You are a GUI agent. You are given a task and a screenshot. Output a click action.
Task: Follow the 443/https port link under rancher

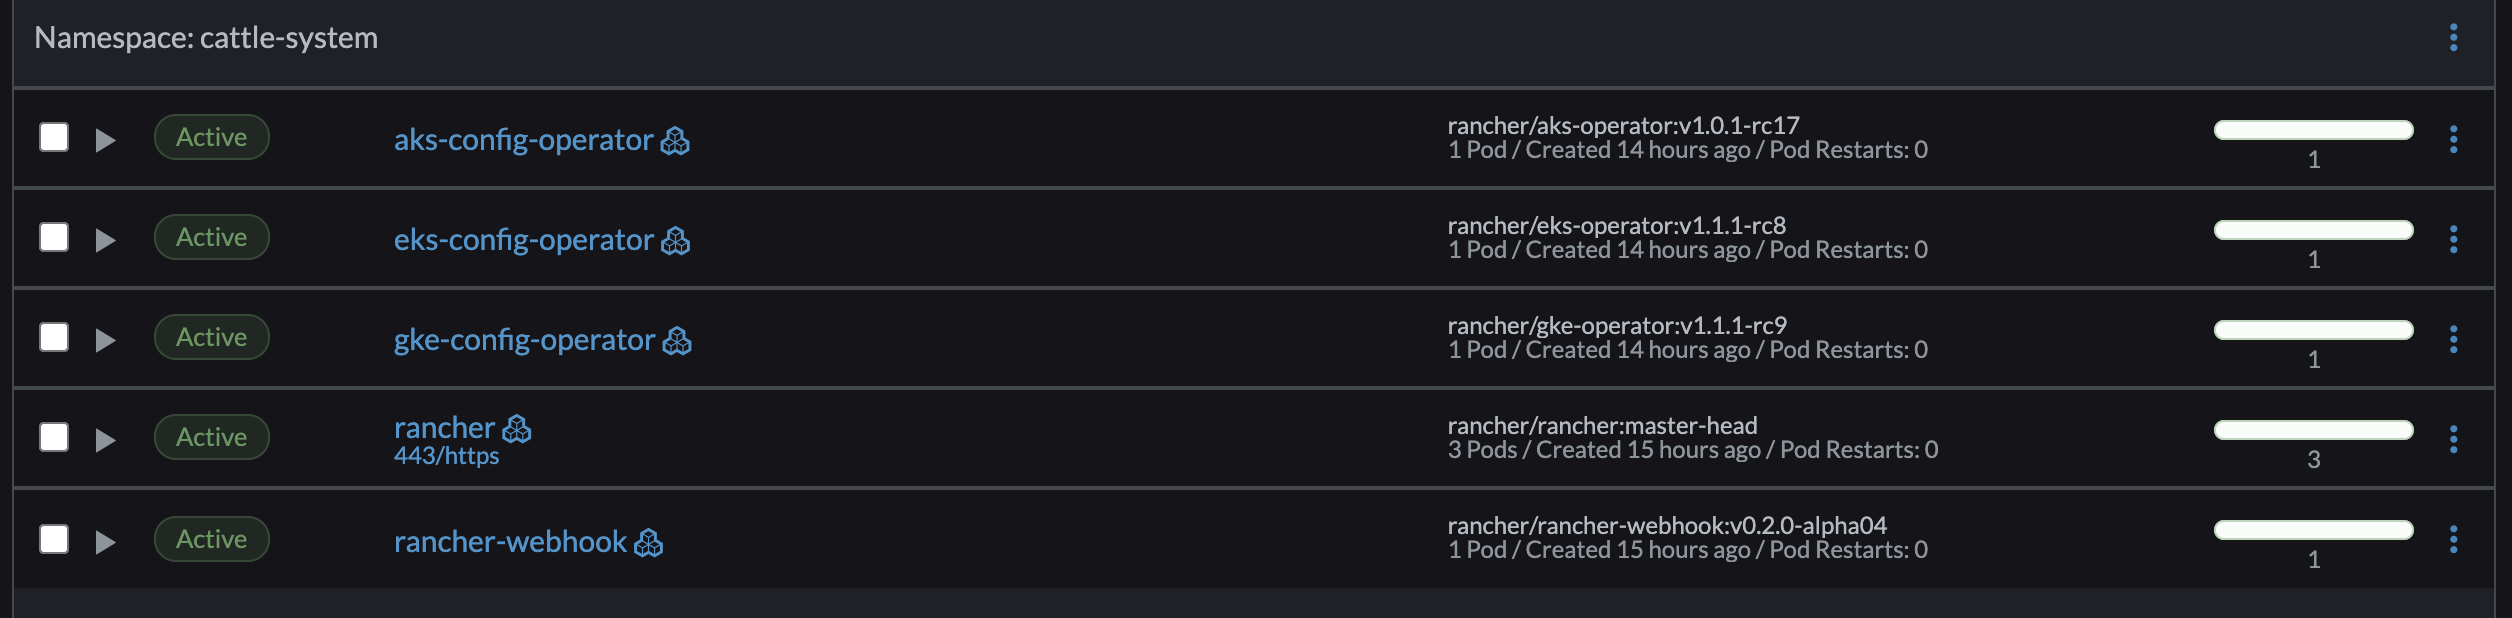(446, 459)
